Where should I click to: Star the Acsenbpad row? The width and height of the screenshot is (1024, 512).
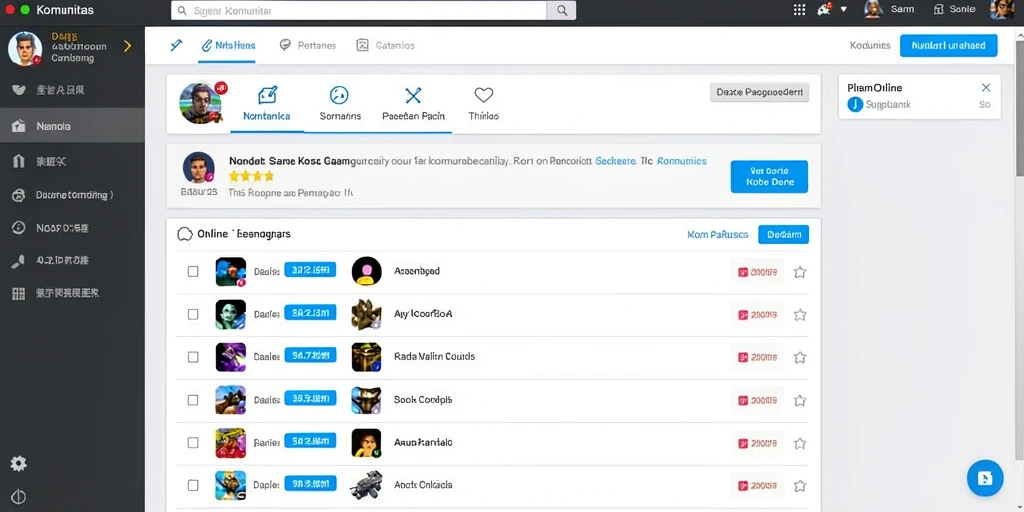pos(799,272)
